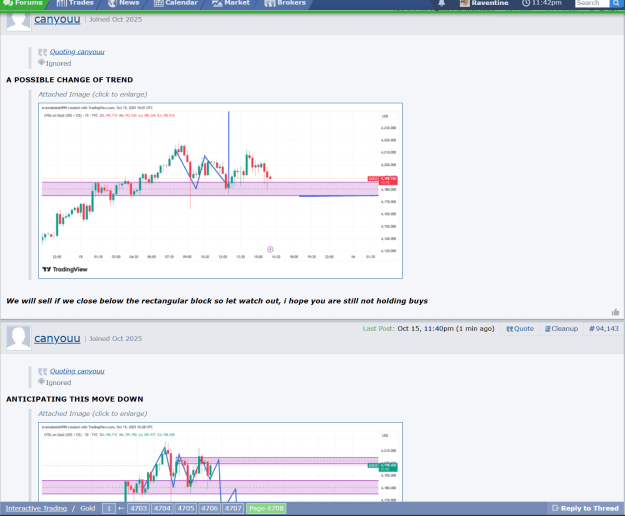Enlarge the anticipating move down chart
Image resolution: width=625 pixels, height=516 pixels.
click(220, 462)
